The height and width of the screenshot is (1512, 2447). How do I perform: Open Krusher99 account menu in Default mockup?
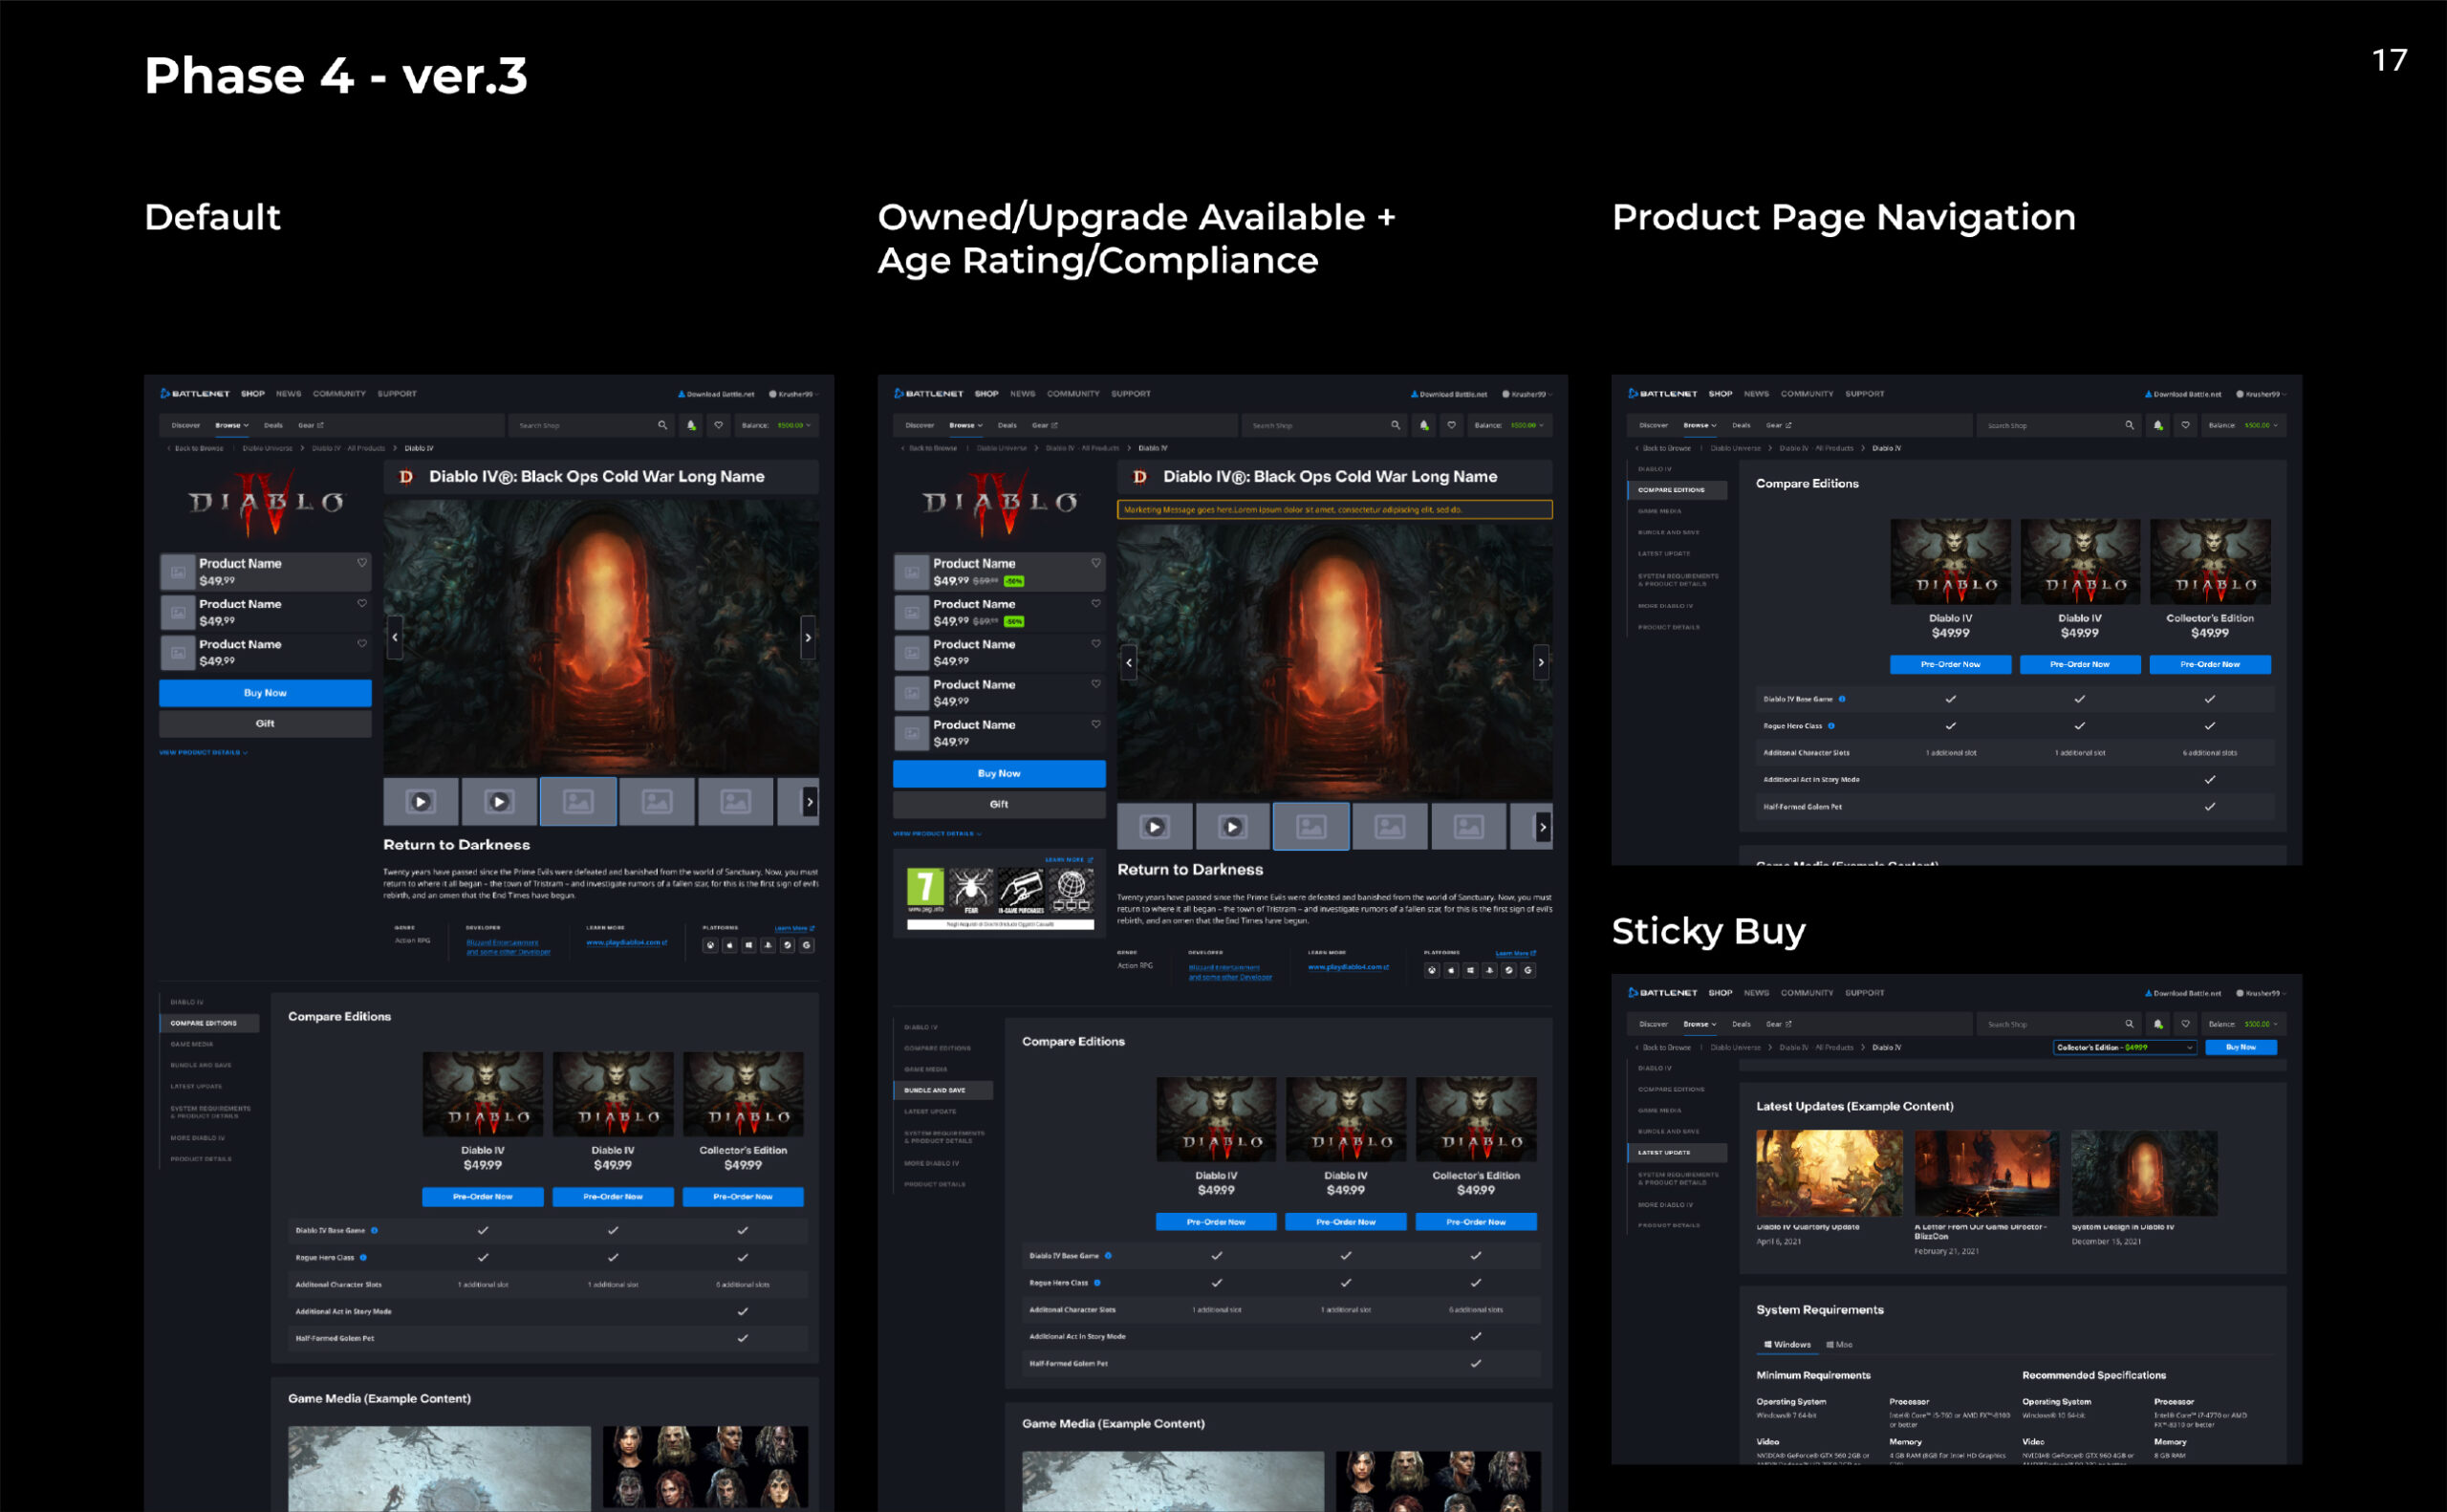coord(794,394)
